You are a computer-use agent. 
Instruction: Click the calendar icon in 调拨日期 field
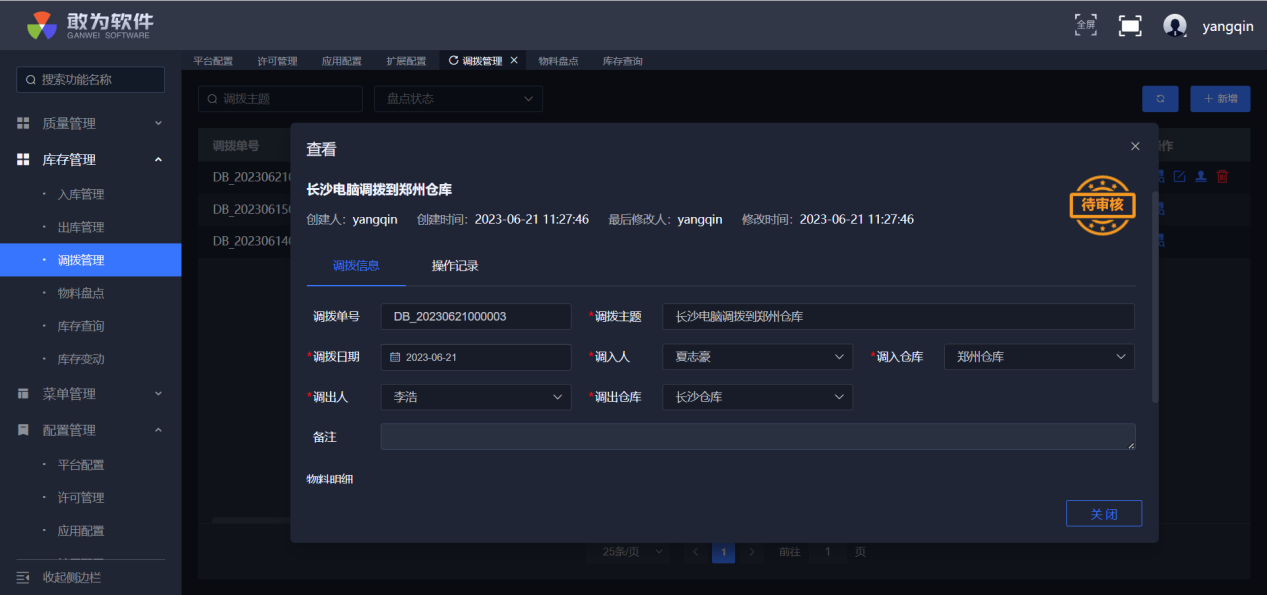[x=395, y=357]
